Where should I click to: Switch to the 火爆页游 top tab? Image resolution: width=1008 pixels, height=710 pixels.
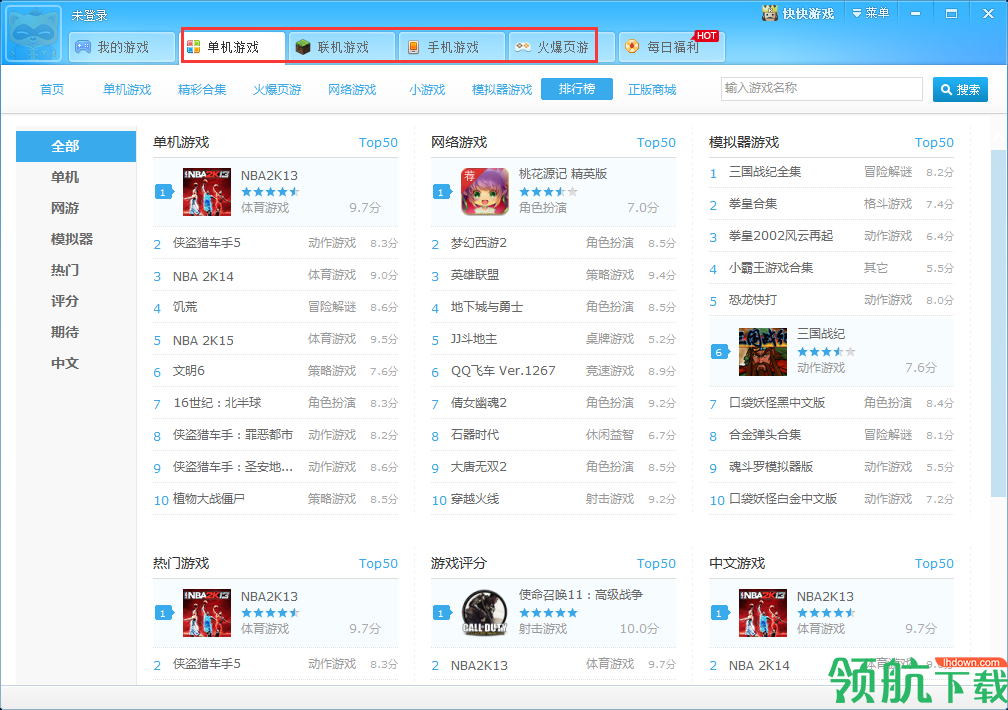tap(553, 47)
